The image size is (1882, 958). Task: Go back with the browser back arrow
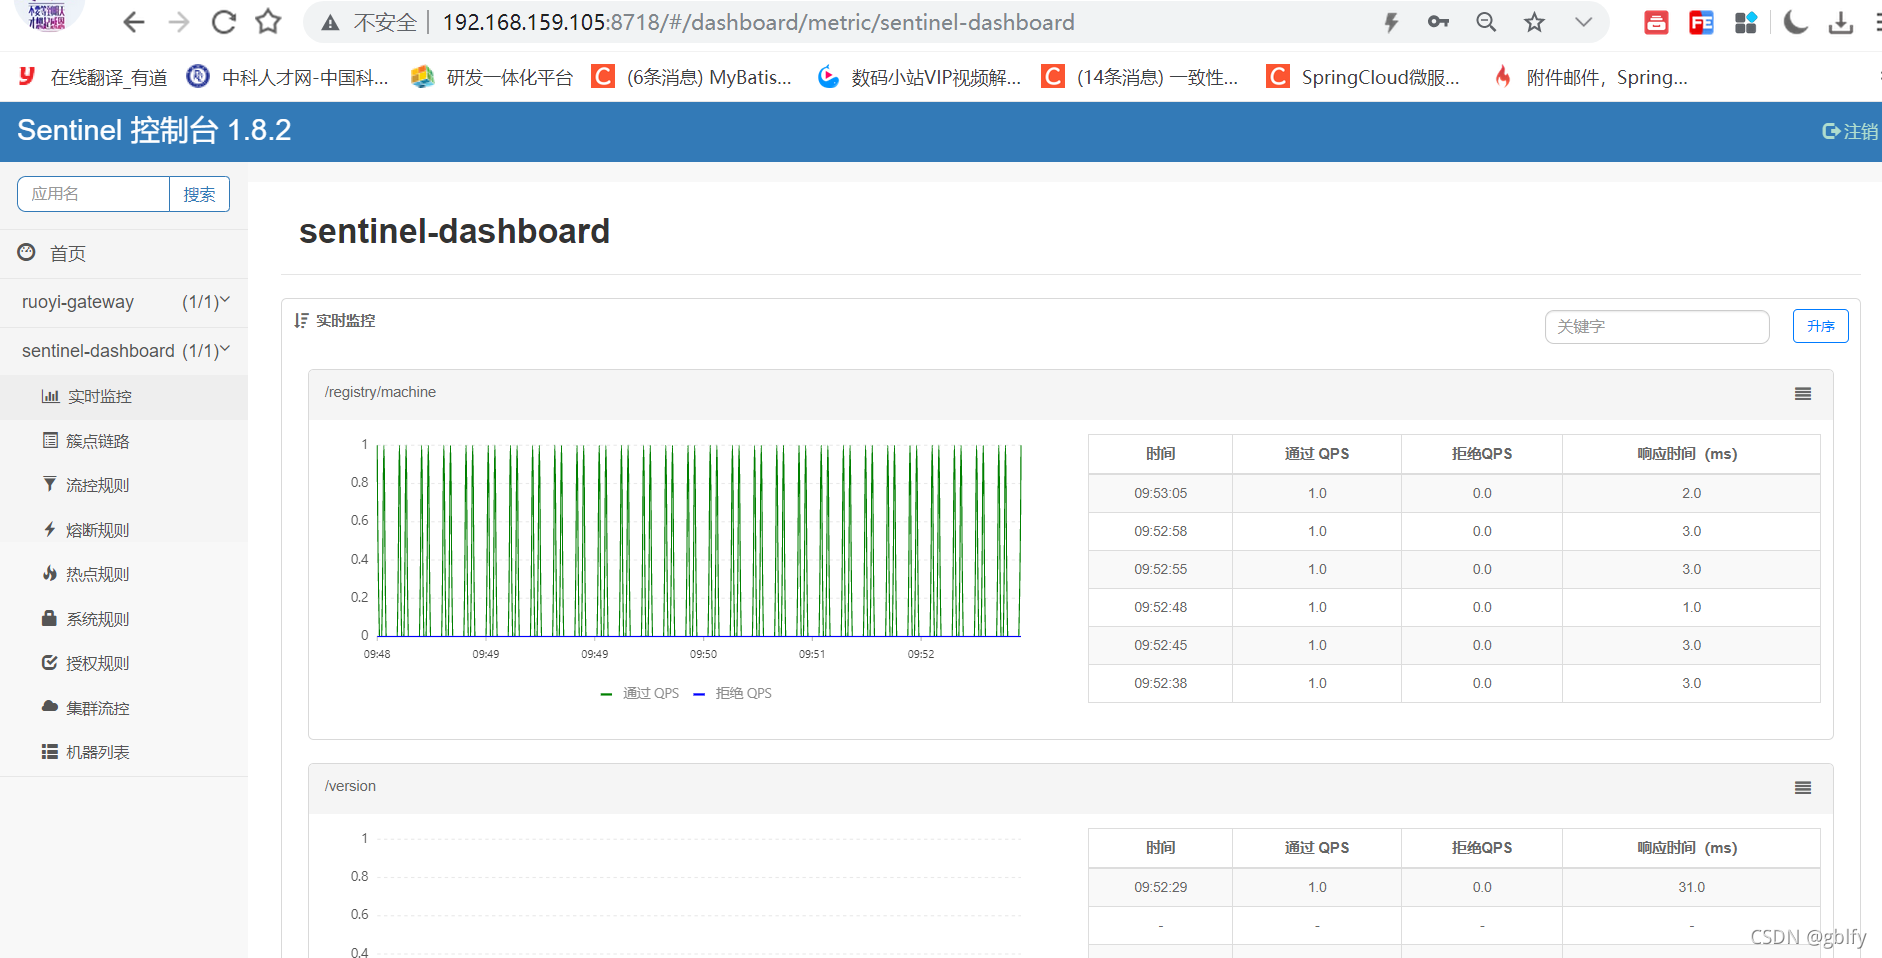134,22
